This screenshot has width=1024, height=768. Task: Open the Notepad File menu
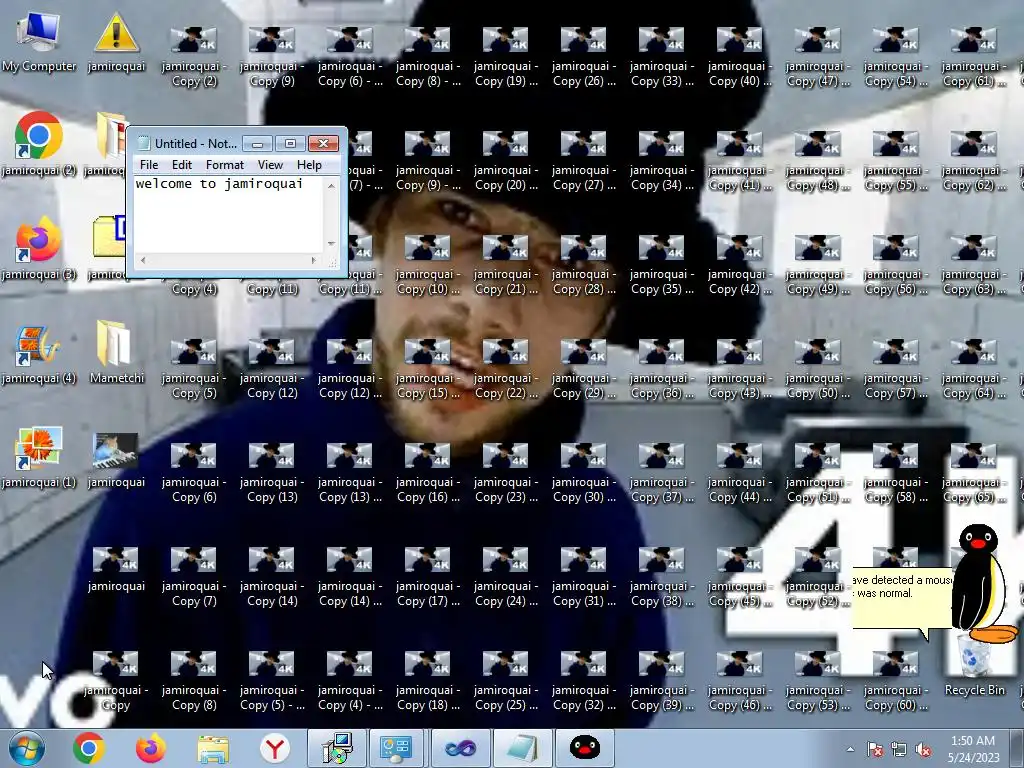point(149,165)
